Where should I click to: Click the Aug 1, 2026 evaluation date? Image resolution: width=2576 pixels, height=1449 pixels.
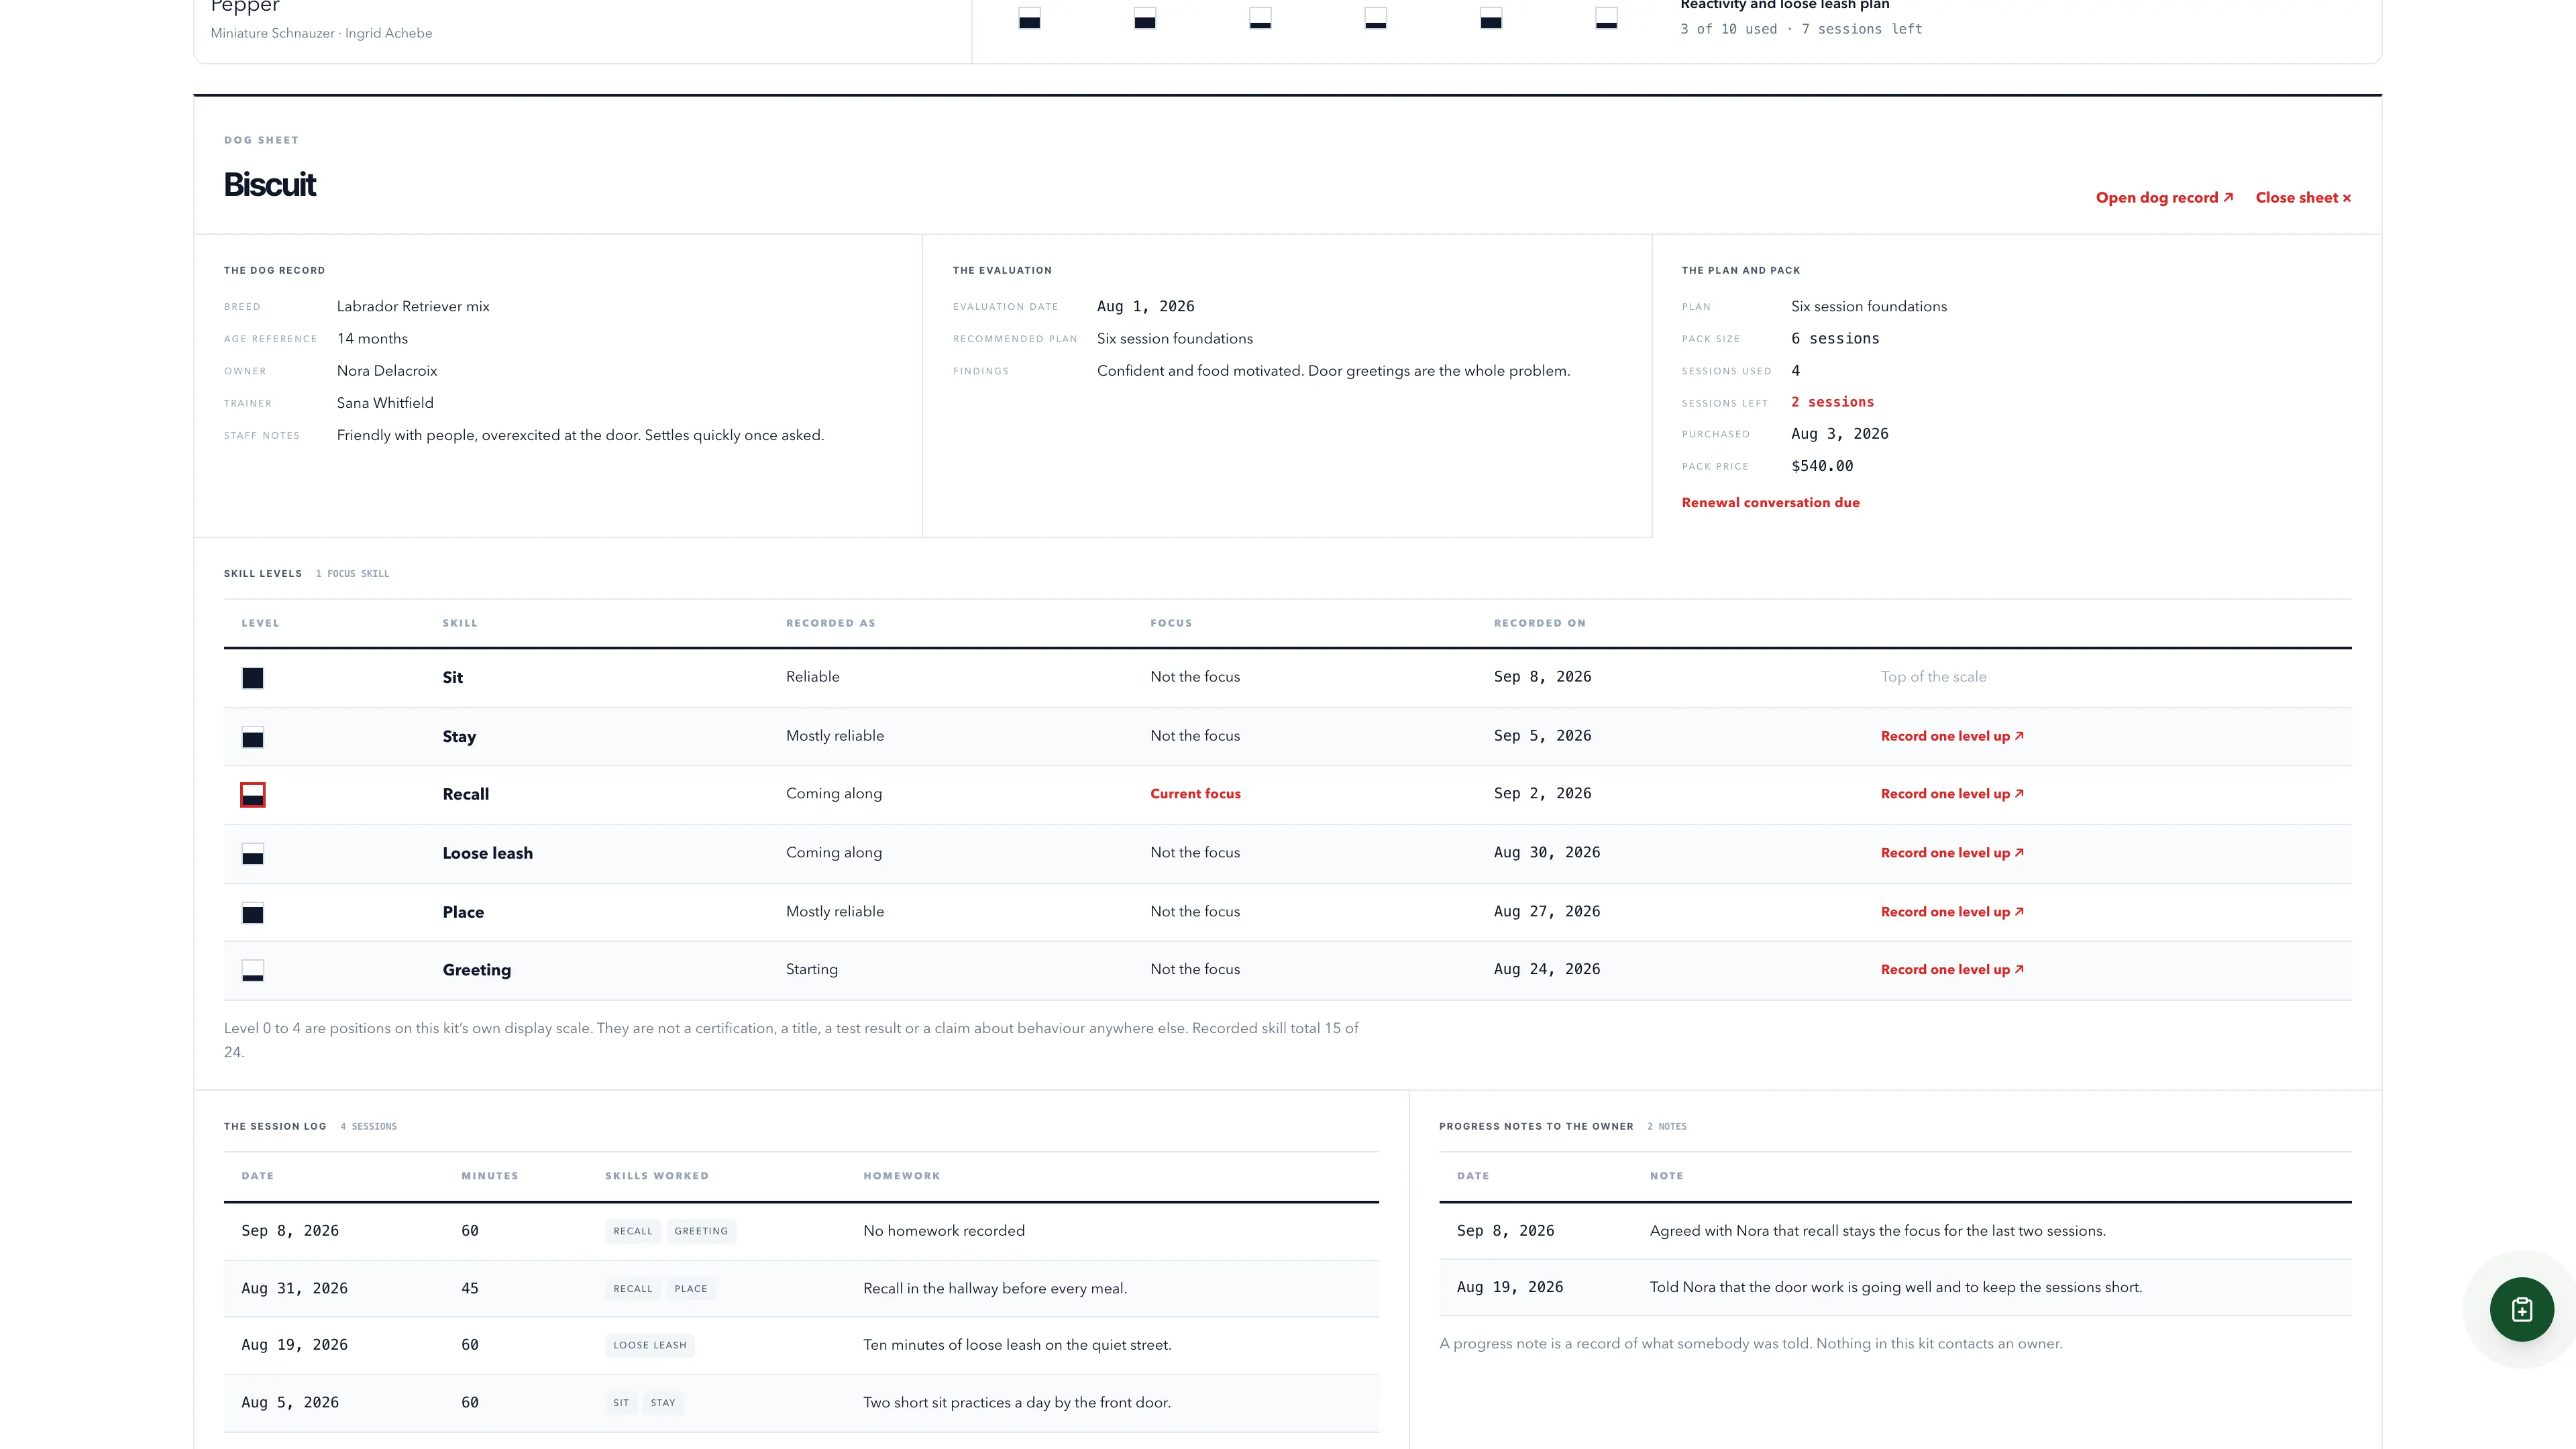click(x=1146, y=307)
